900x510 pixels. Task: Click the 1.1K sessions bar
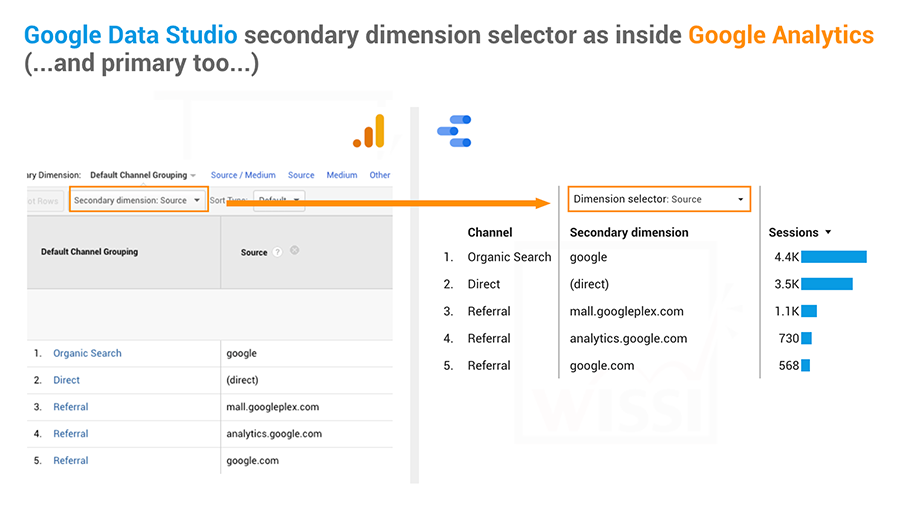pyautogui.click(x=809, y=311)
